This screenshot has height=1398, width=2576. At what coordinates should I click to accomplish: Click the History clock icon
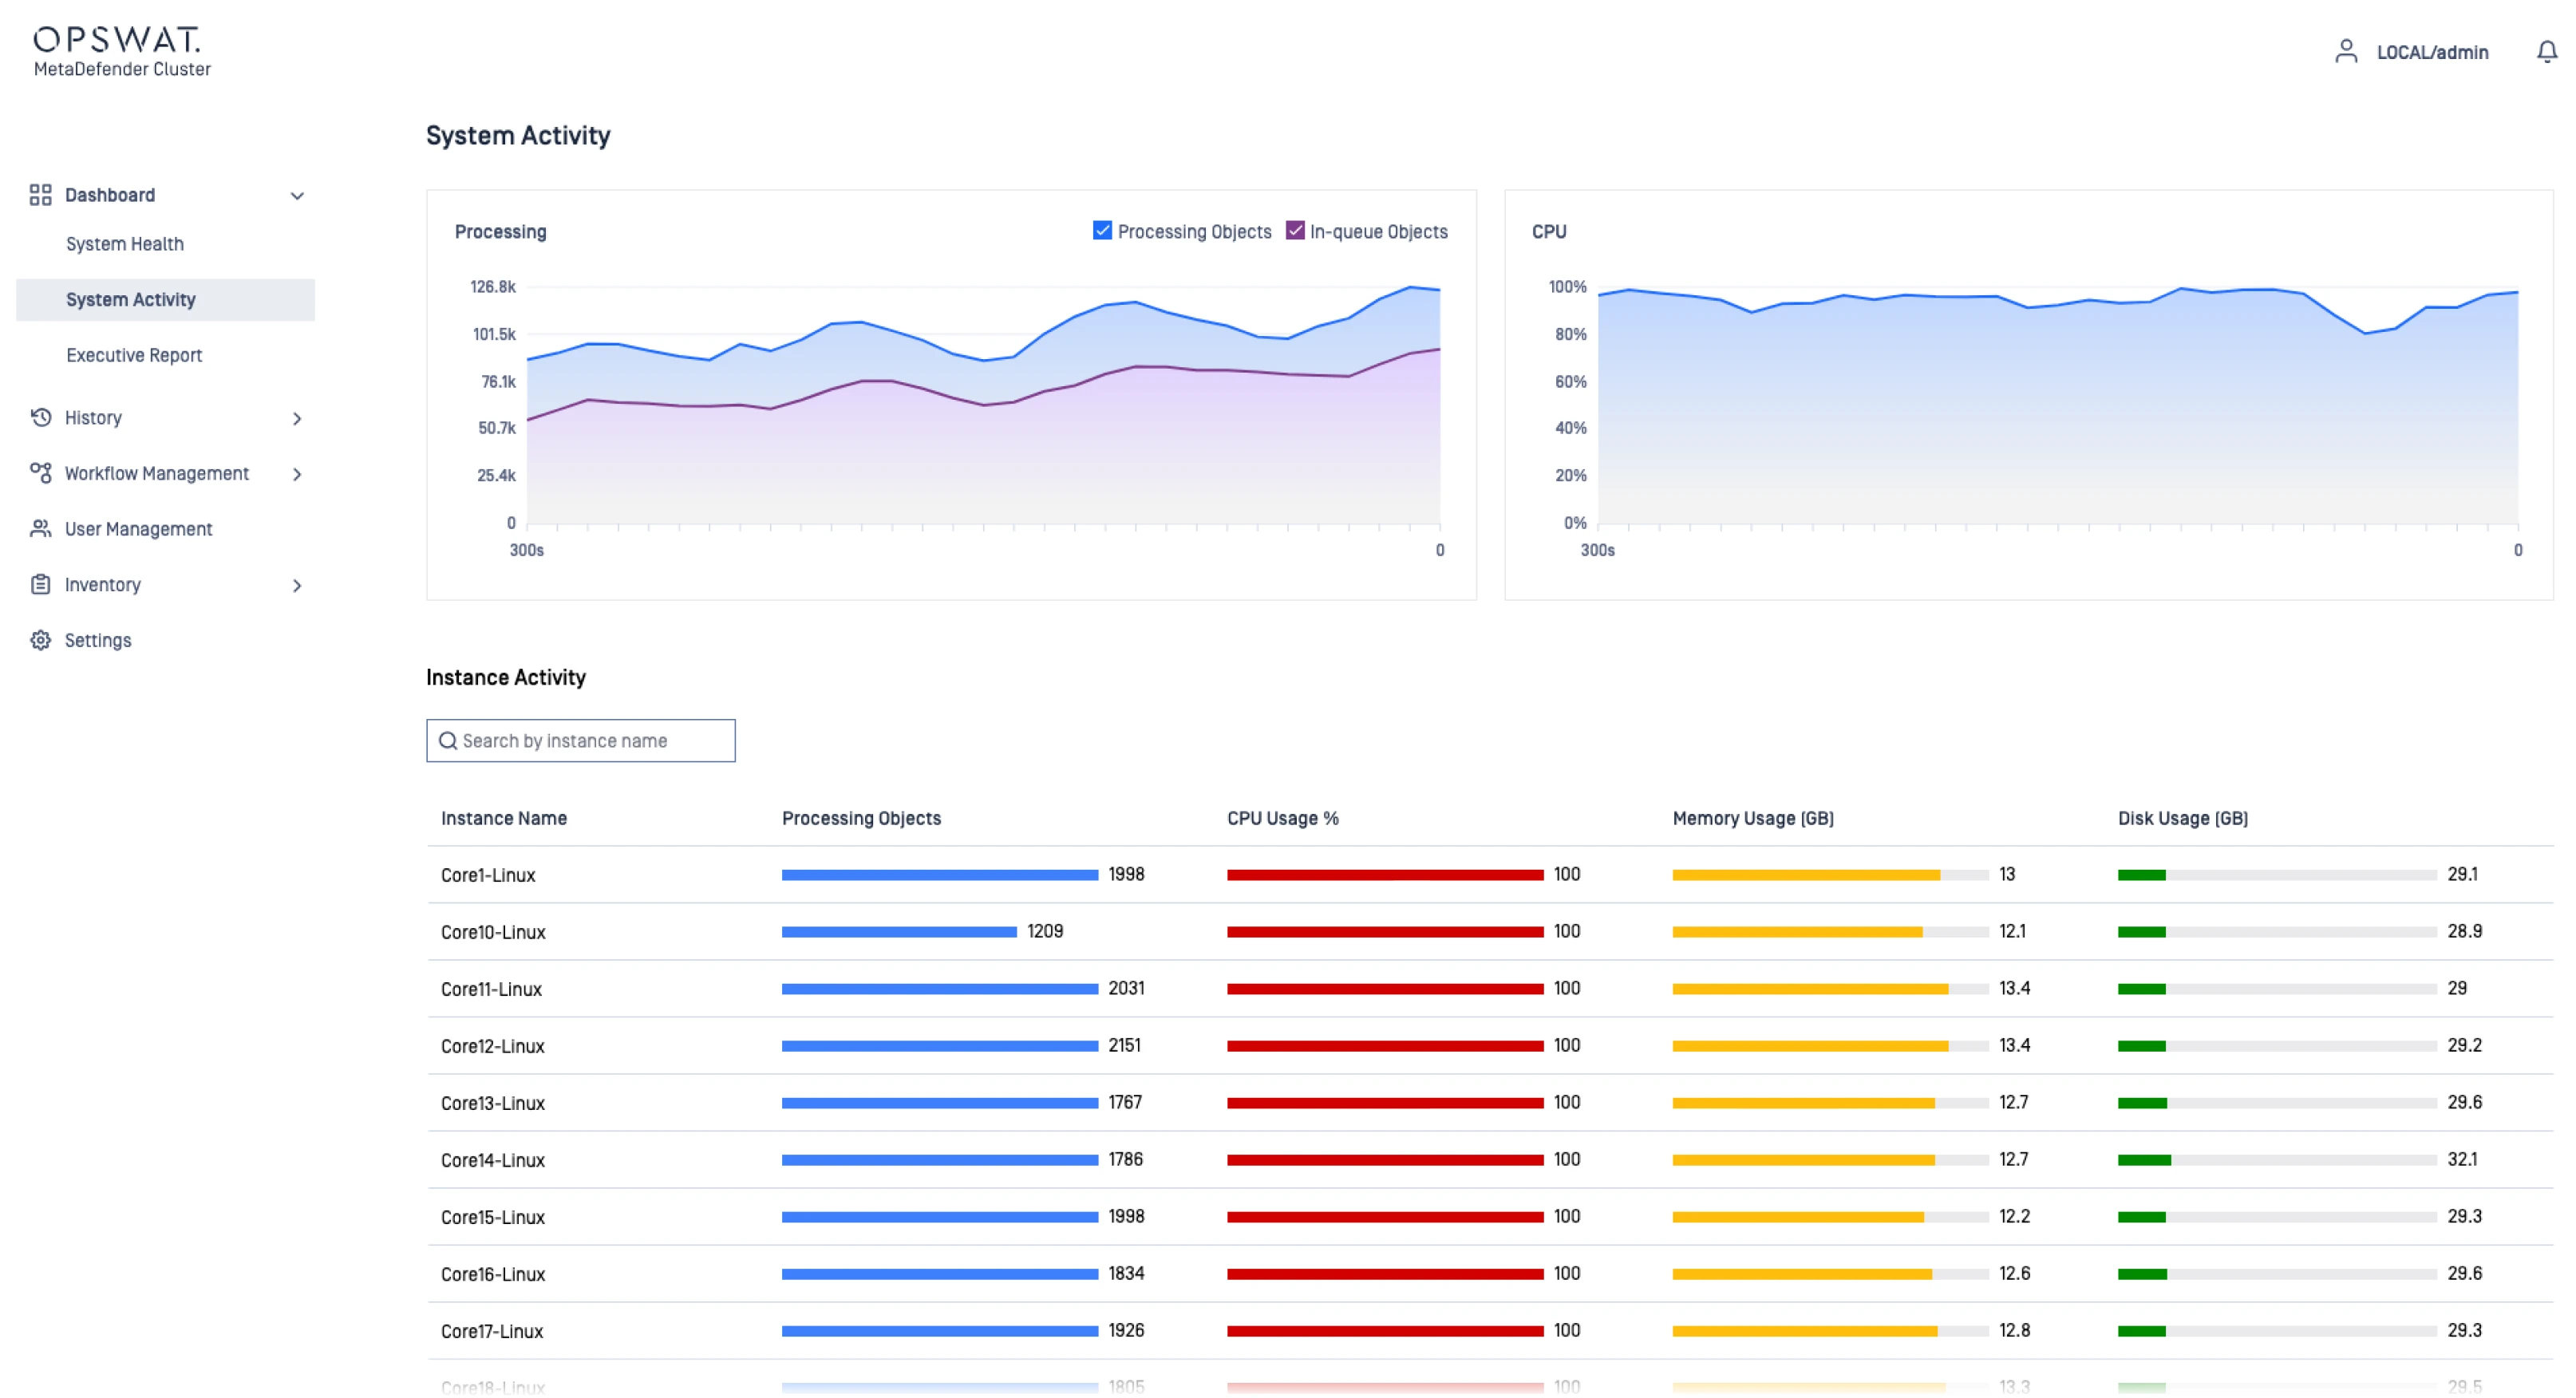pyautogui.click(x=40, y=418)
